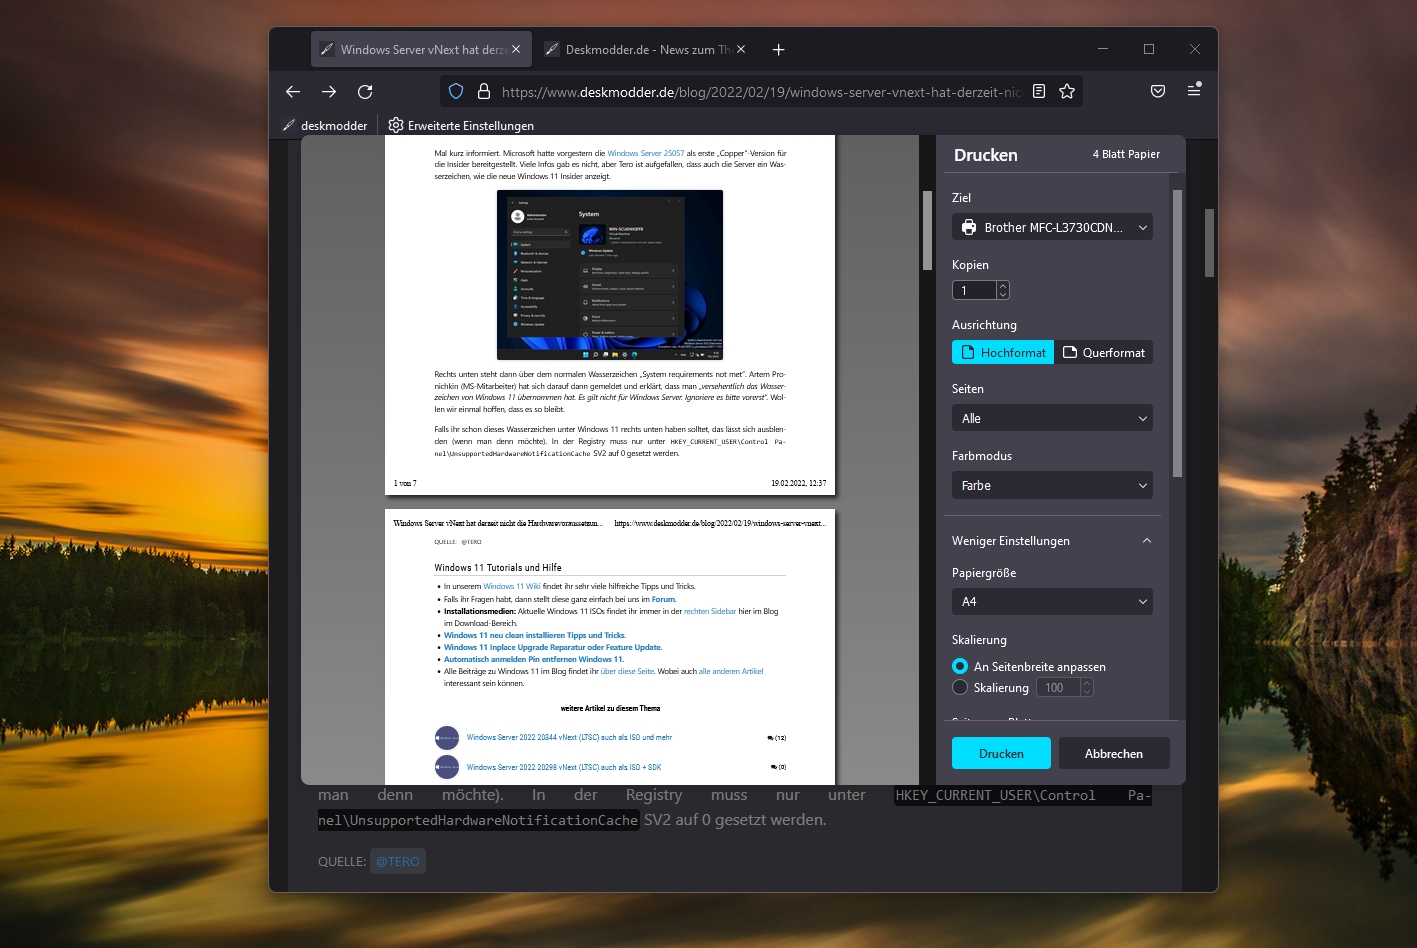Click the 'Windows 11 Tutorials und Hilfe' heading
This screenshot has width=1417, height=948.
(x=498, y=567)
